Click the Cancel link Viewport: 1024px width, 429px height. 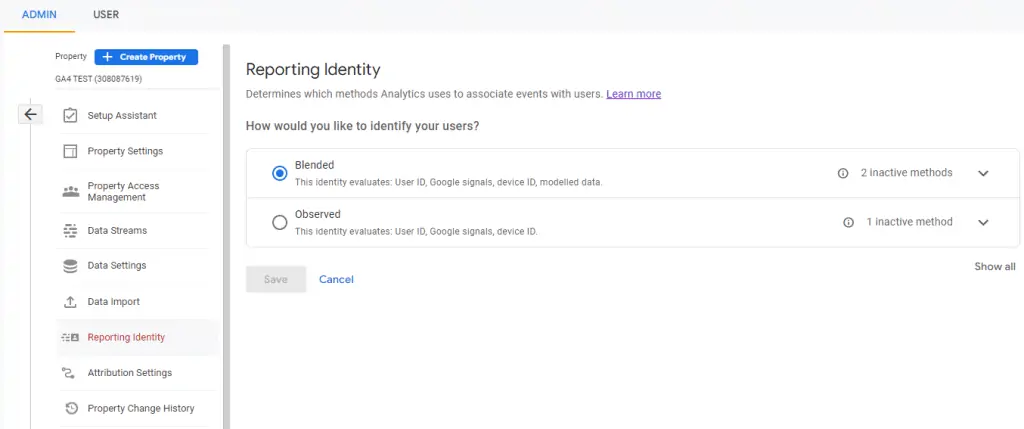coord(336,279)
